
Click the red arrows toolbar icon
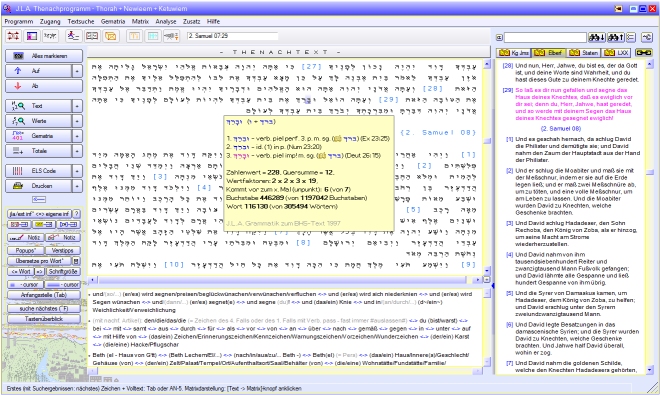click(13, 36)
